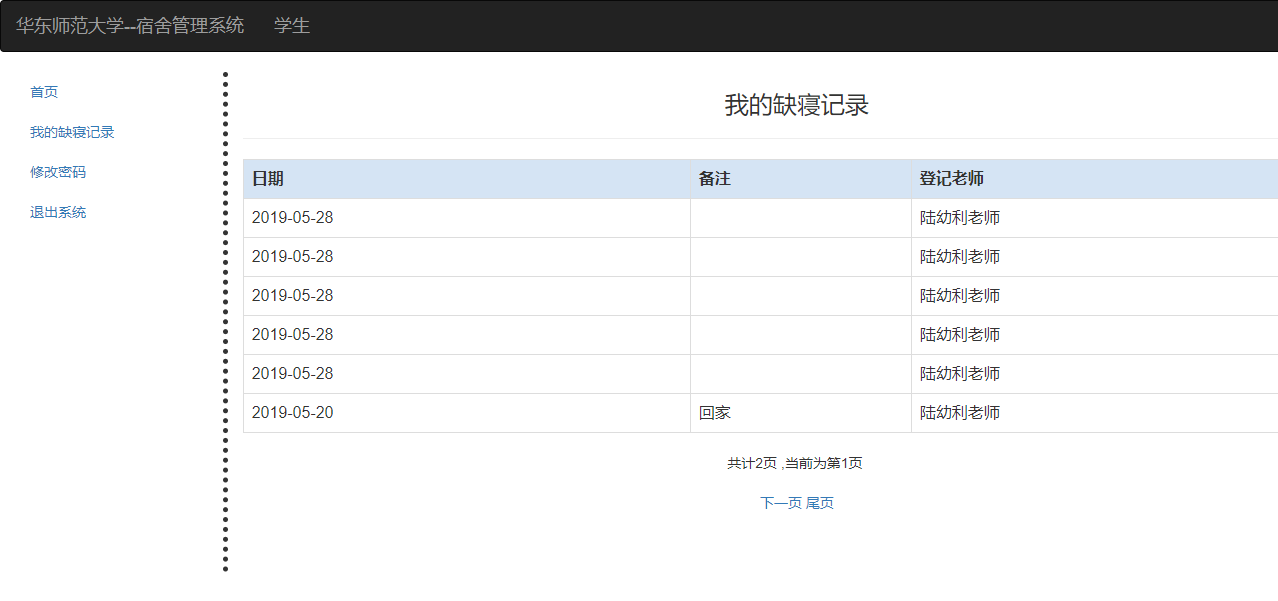Select the 回家 remark cell
The width and height of the screenshot is (1278, 601).
click(x=716, y=413)
